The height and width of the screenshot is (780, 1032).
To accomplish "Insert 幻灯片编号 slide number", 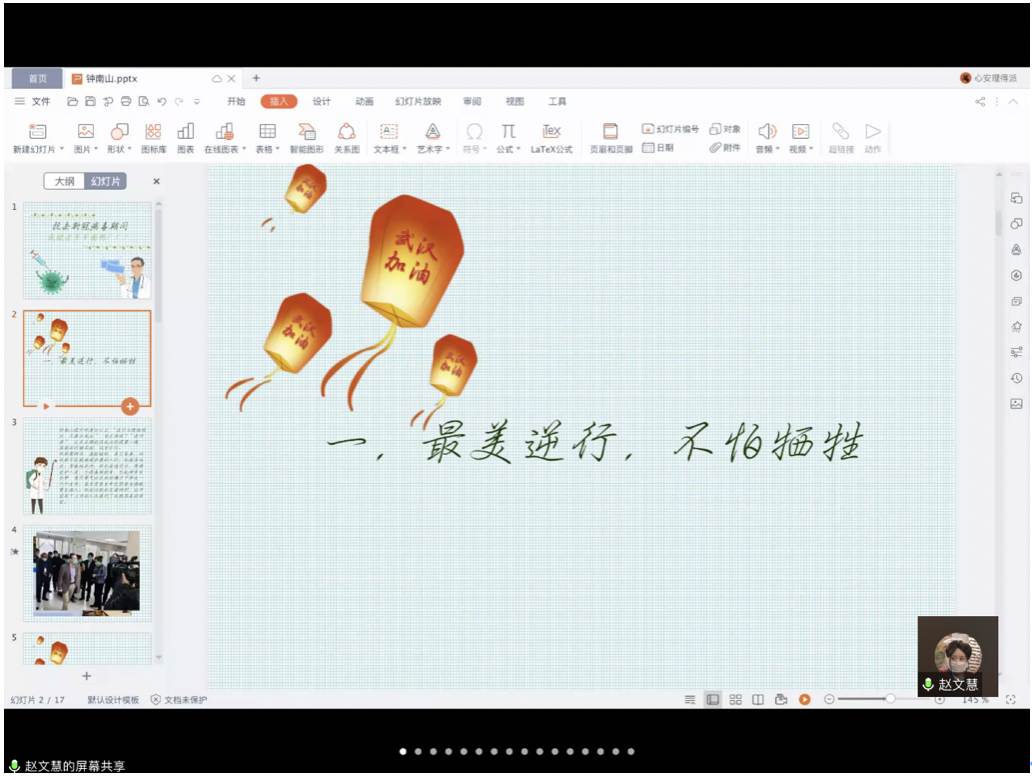I will [x=671, y=129].
